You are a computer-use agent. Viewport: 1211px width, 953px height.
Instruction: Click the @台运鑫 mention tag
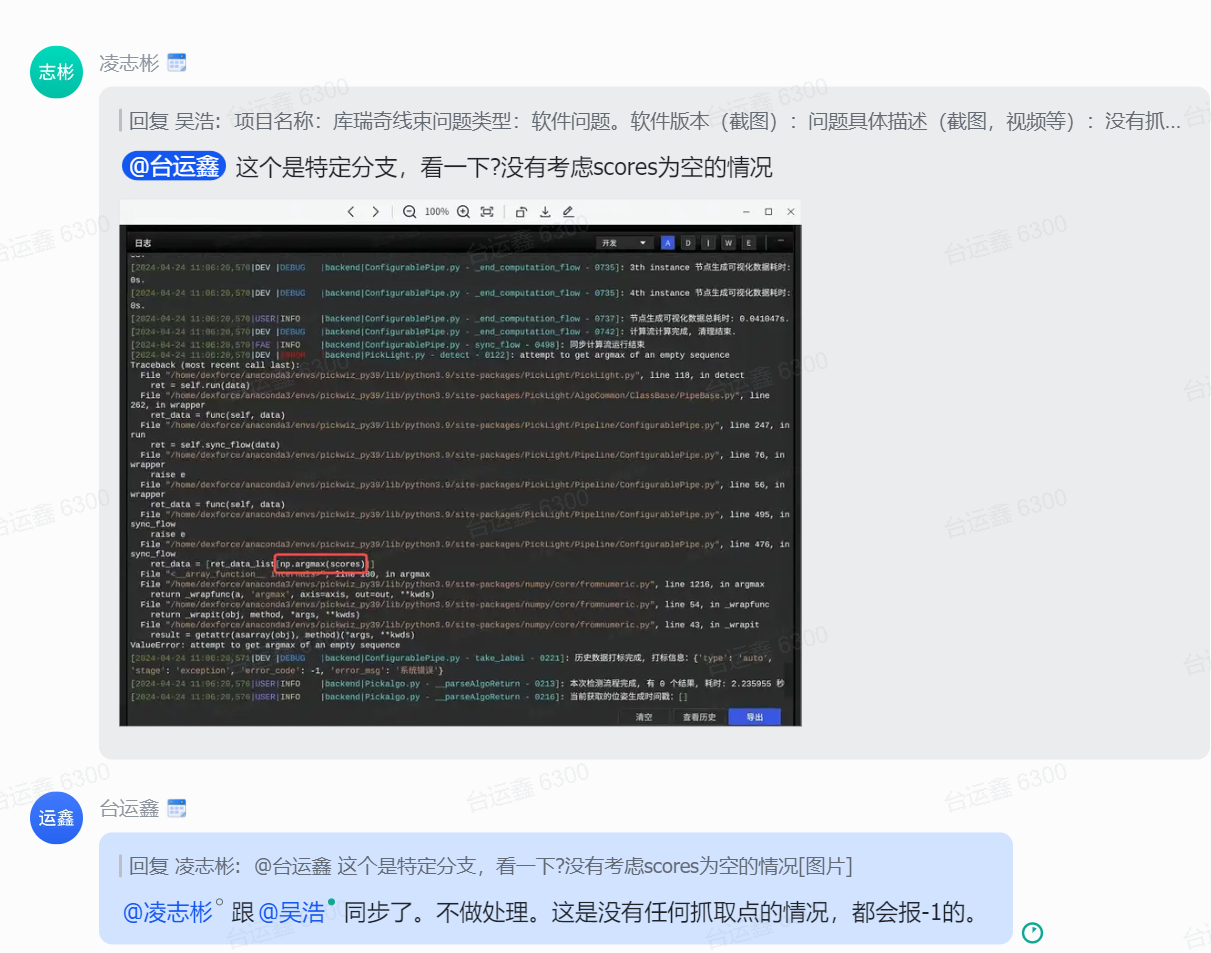[174, 167]
